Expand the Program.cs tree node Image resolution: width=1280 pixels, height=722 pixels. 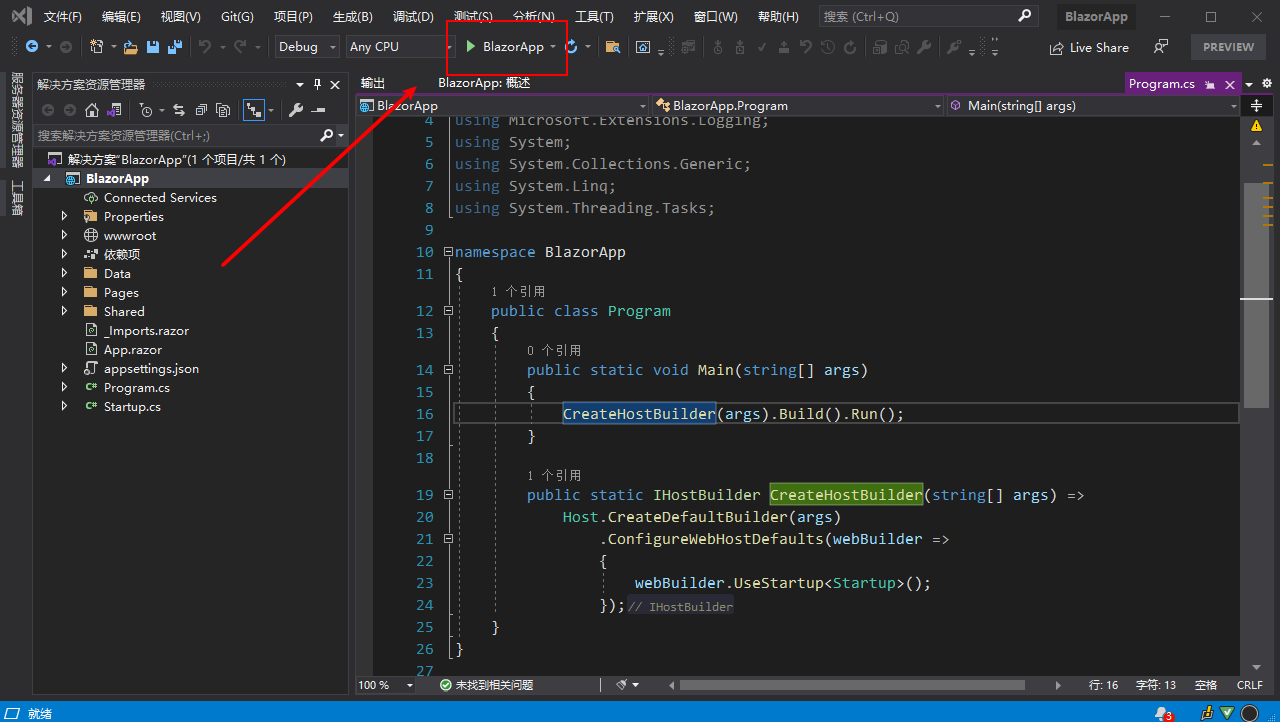pos(65,387)
